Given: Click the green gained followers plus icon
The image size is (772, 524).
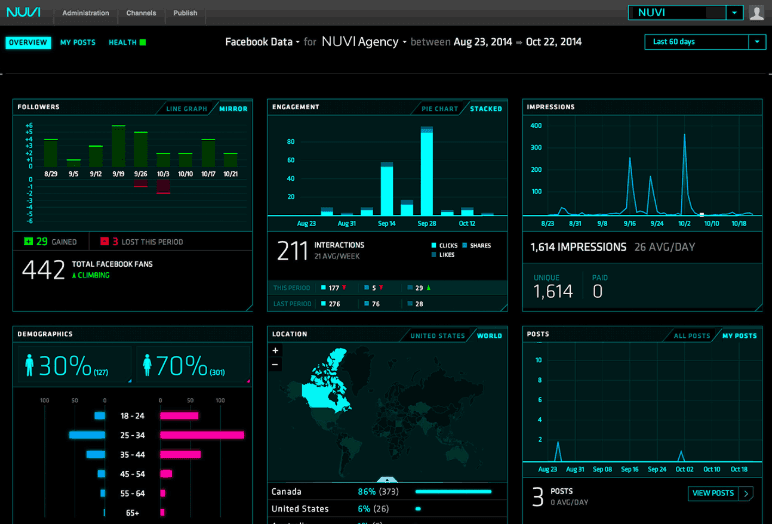Looking at the screenshot, I should coord(28,241).
